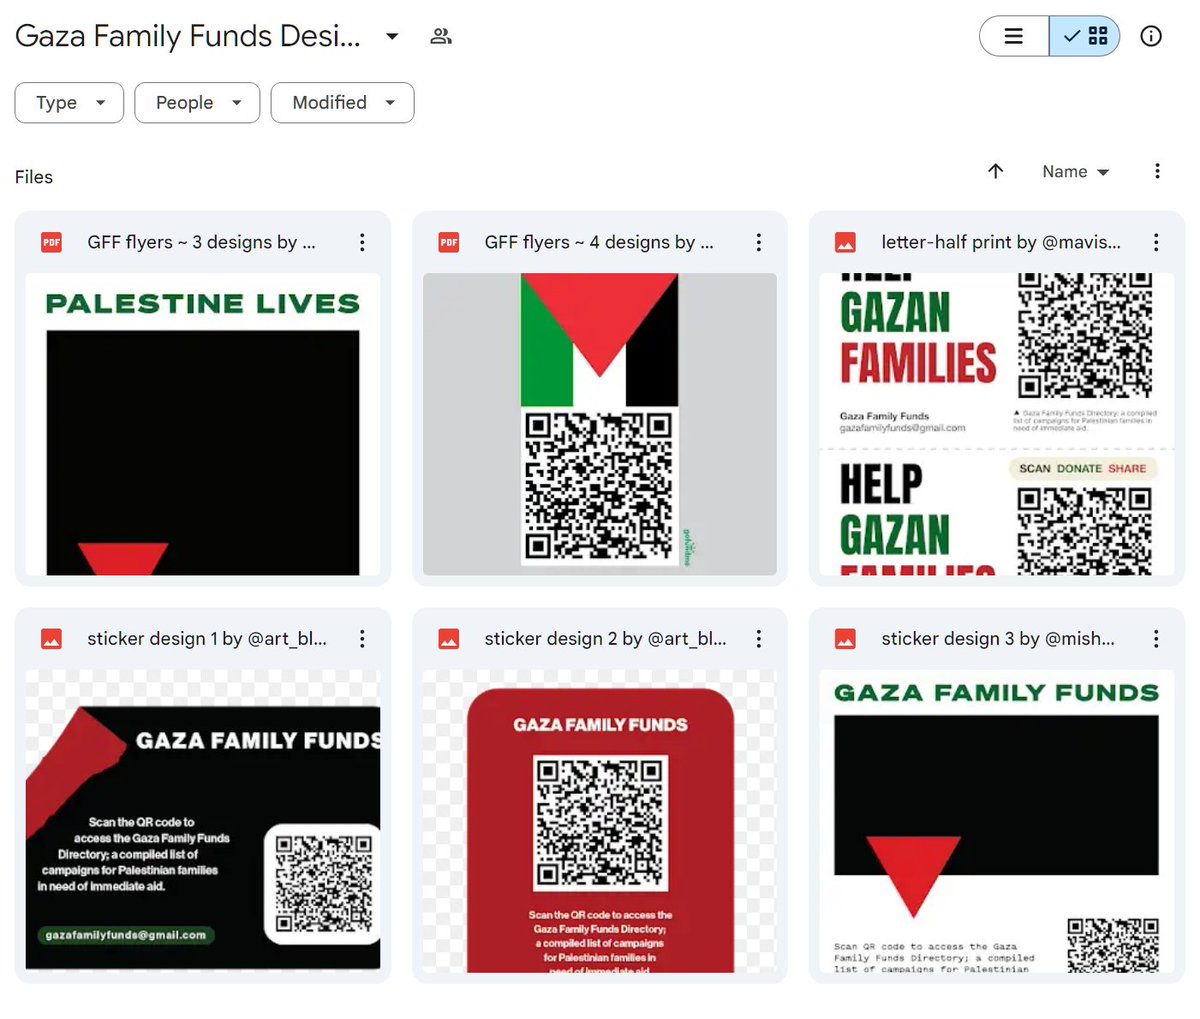Click image icon of letter-half print file
This screenshot has height=1019, width=1200.
[x=845, y=242]
